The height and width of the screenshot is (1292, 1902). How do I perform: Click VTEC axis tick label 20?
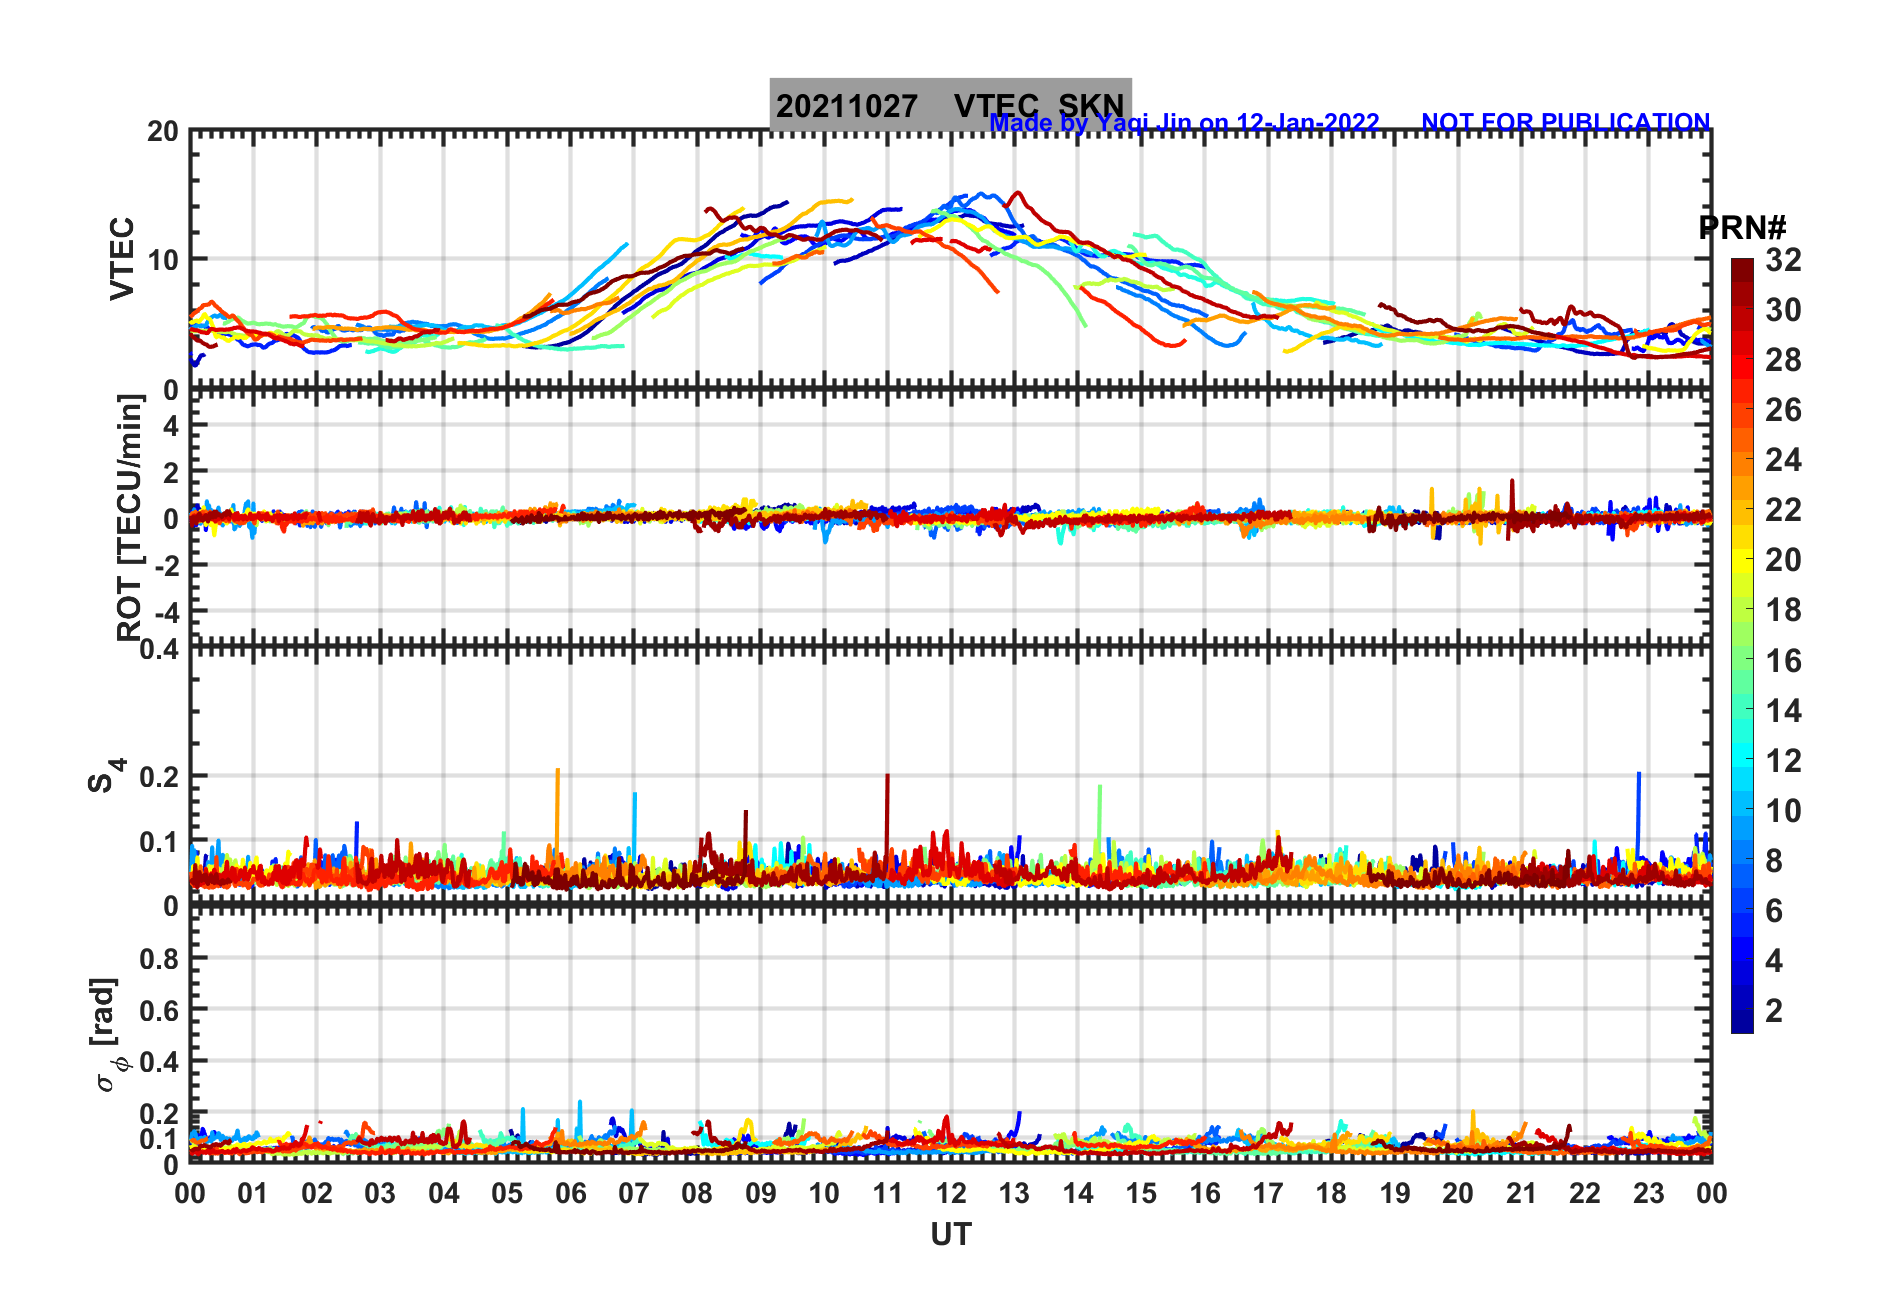click(x=164, y=132)
